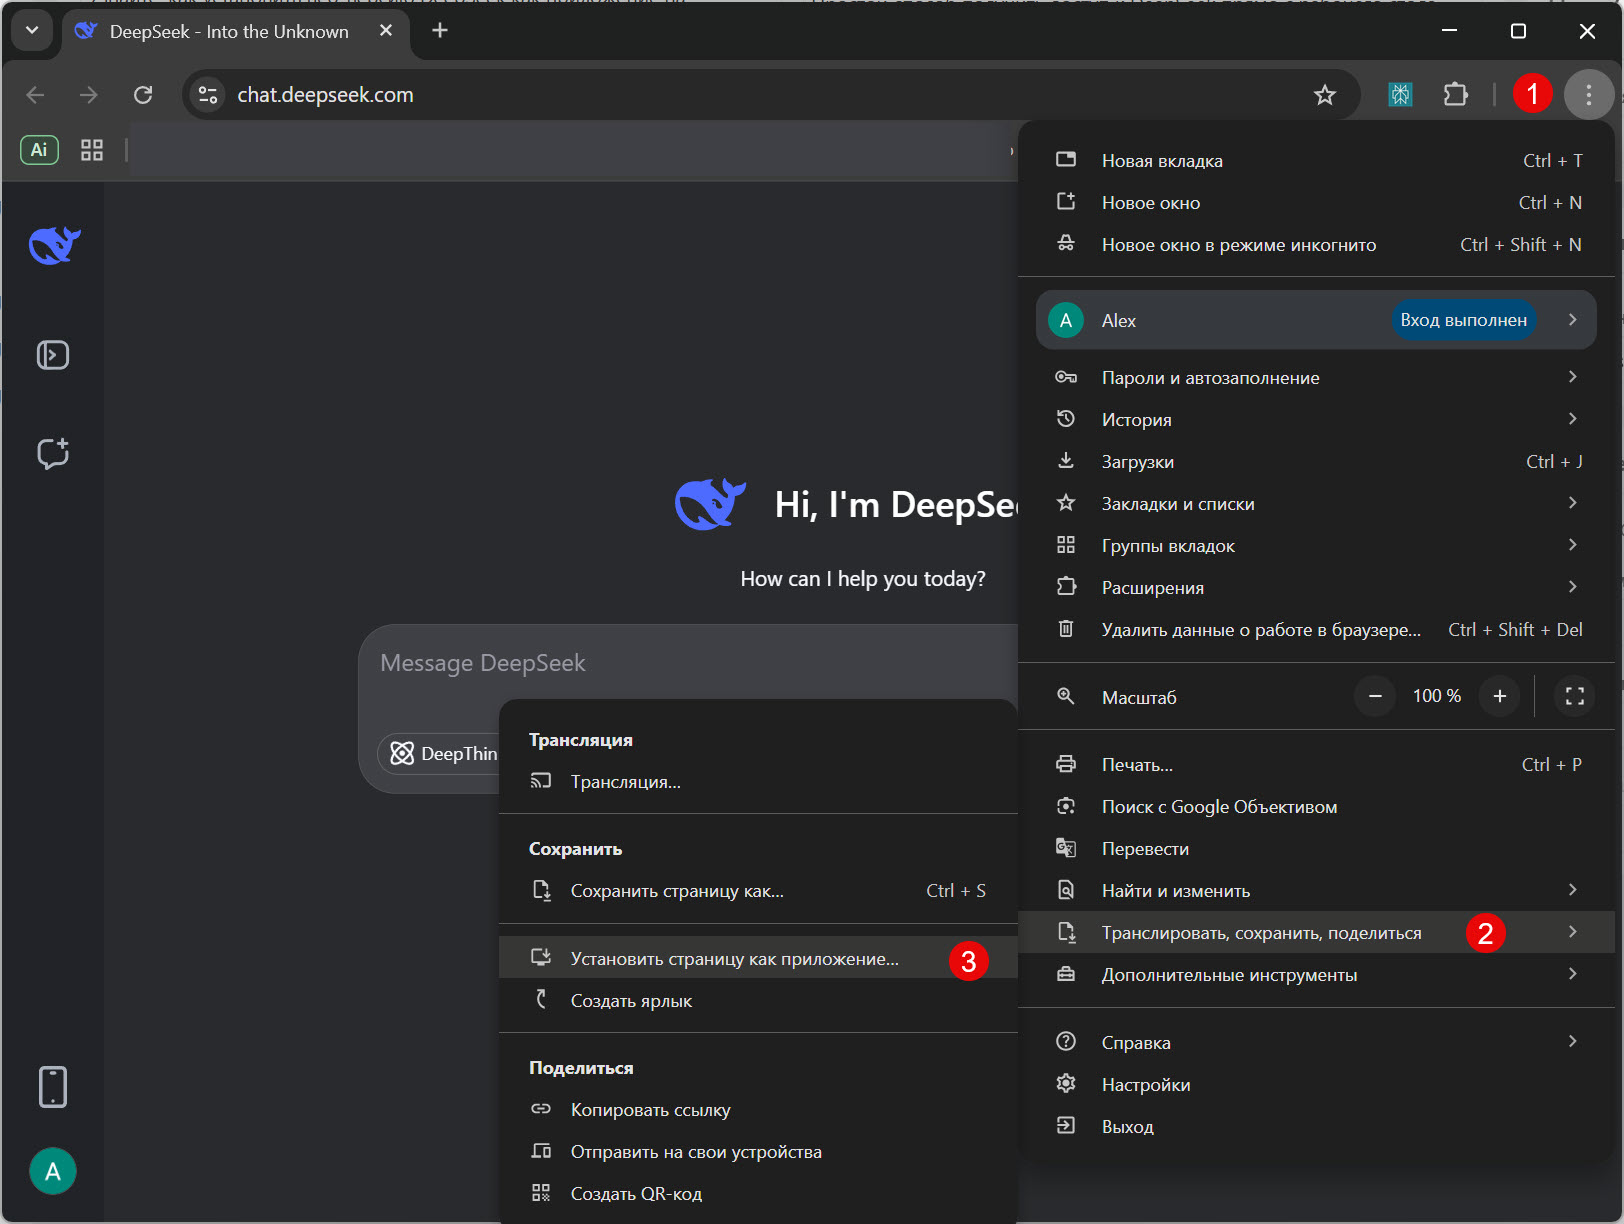Image resolution: width=1624 pixels, height=1224 pixels.
Task: Close the DeepSeek tab
Action: (x=386, y=31)
